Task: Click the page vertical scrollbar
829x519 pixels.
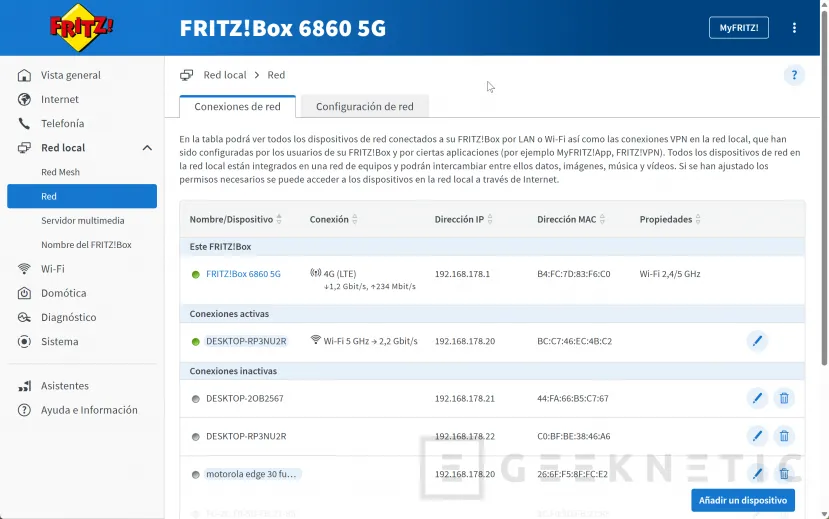Action: 824,188
